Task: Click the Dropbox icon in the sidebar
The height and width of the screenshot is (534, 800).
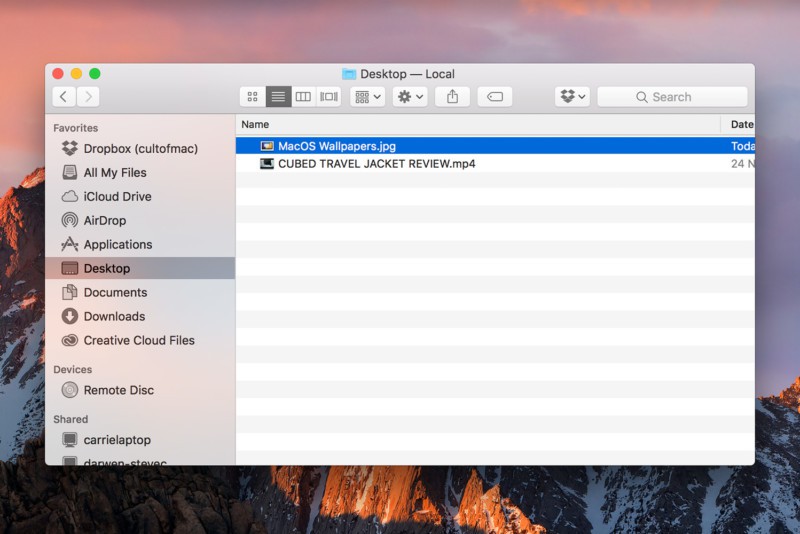Action: pyautogui.click(x=70, y=148)
